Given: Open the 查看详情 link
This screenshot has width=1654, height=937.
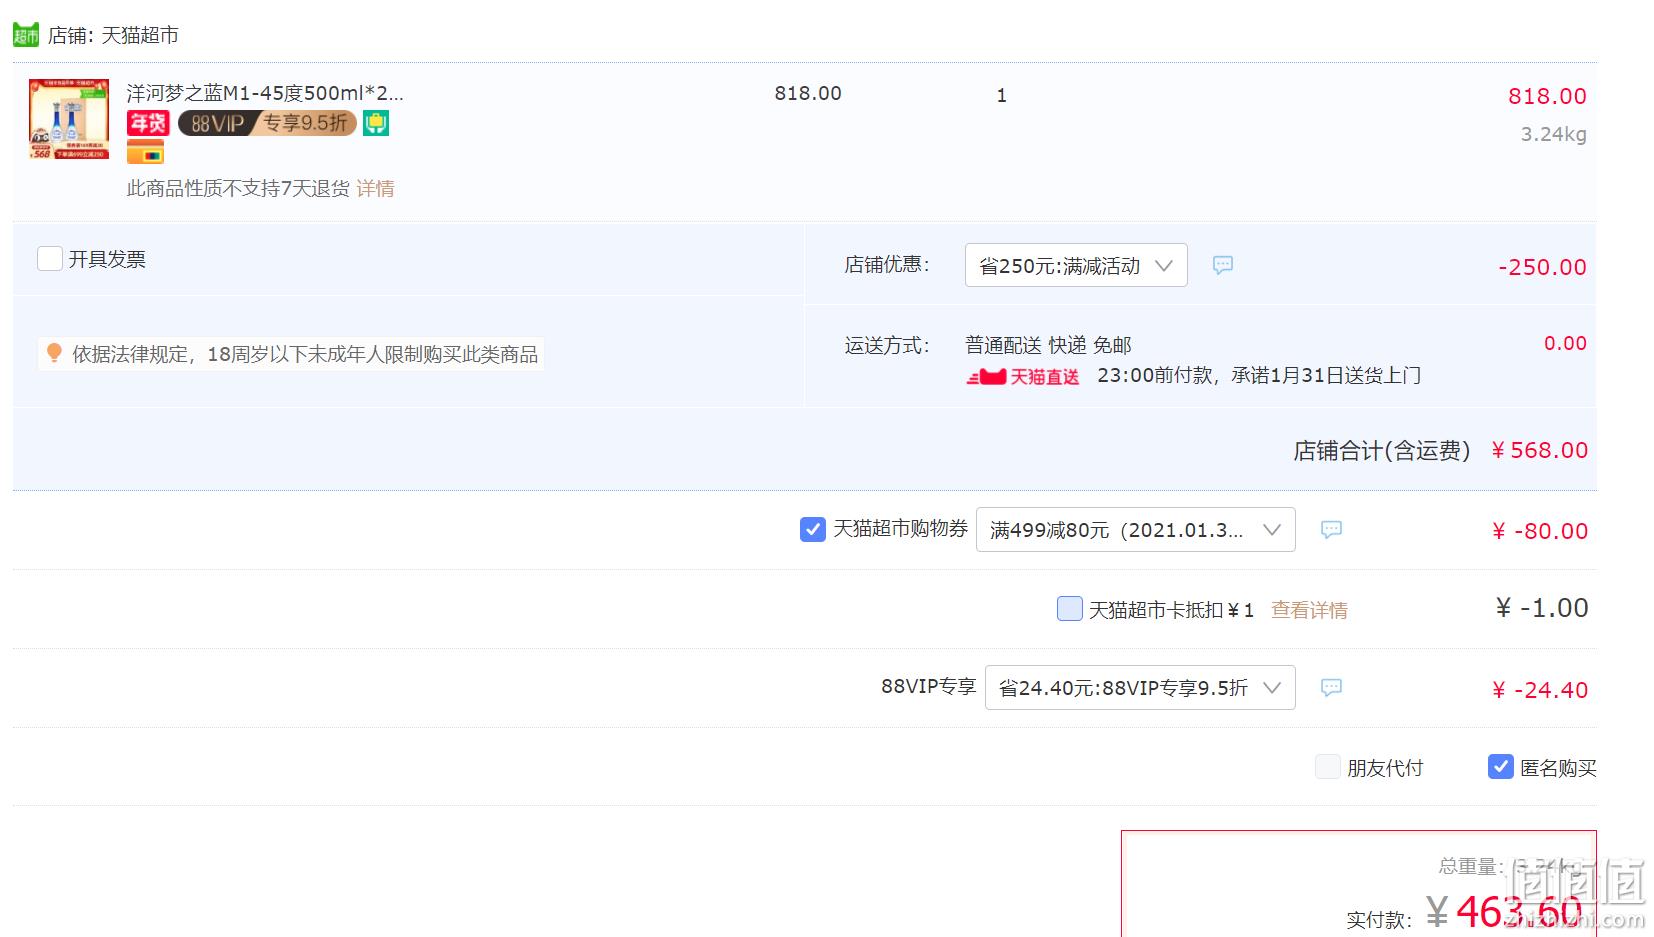Looking at the screenshot, I should click(x=1309, y=610).
